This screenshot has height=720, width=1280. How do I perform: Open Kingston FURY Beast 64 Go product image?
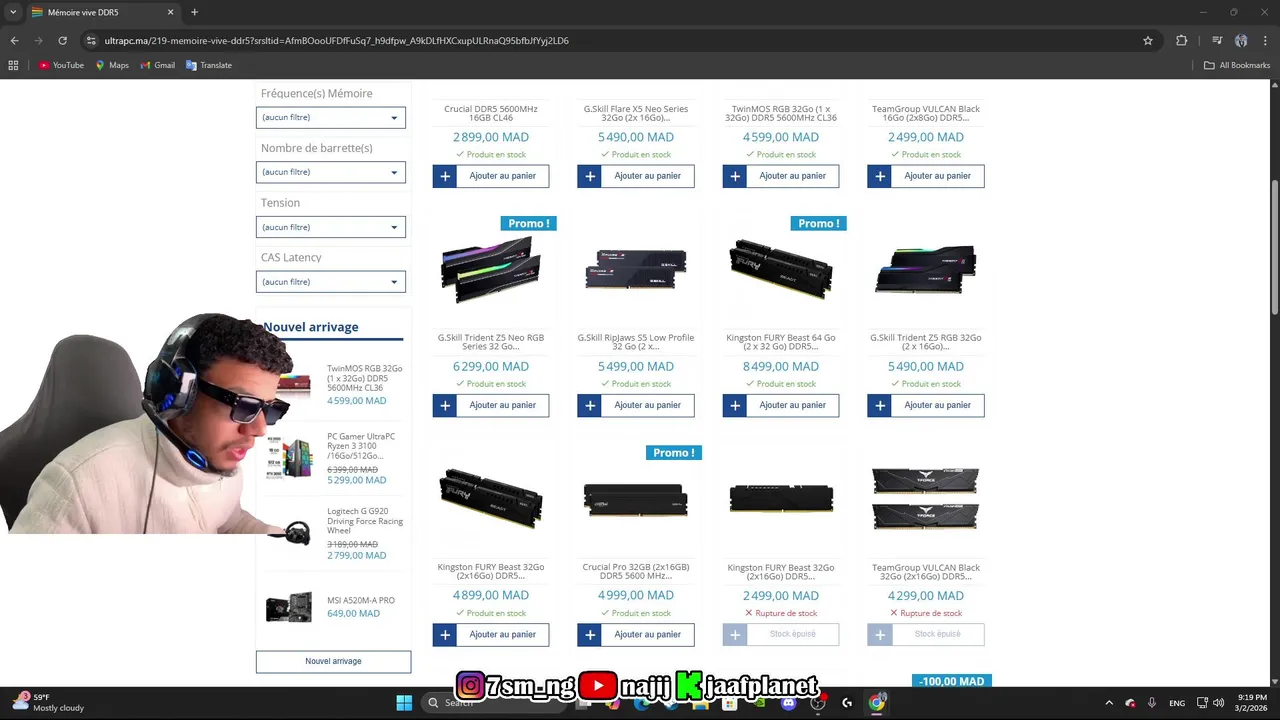pyautogui.click(x=781, y=268)
